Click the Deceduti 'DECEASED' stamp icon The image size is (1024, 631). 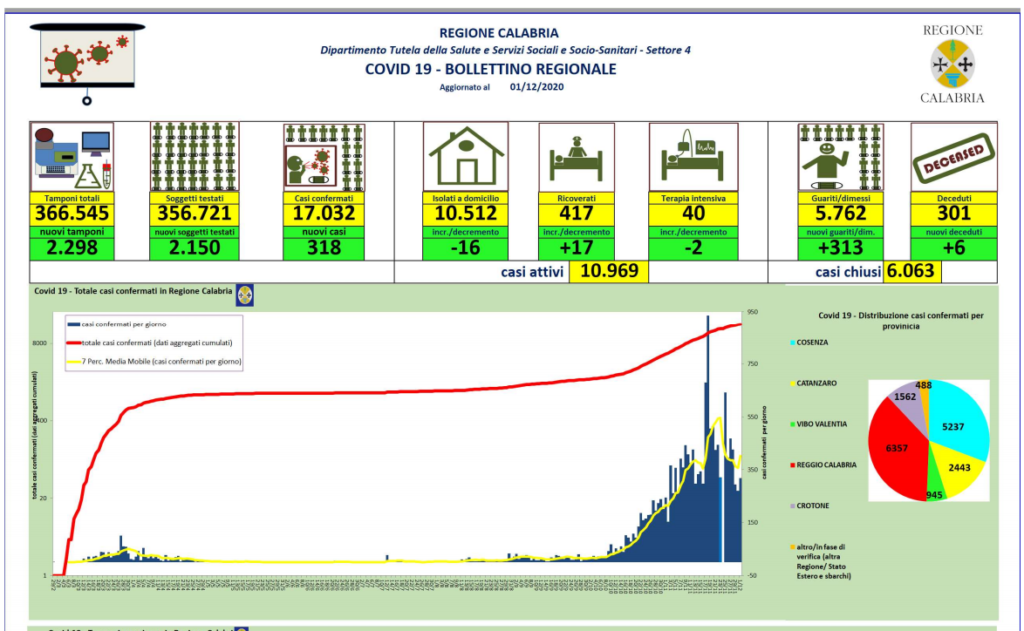click(x=953, y=156)
